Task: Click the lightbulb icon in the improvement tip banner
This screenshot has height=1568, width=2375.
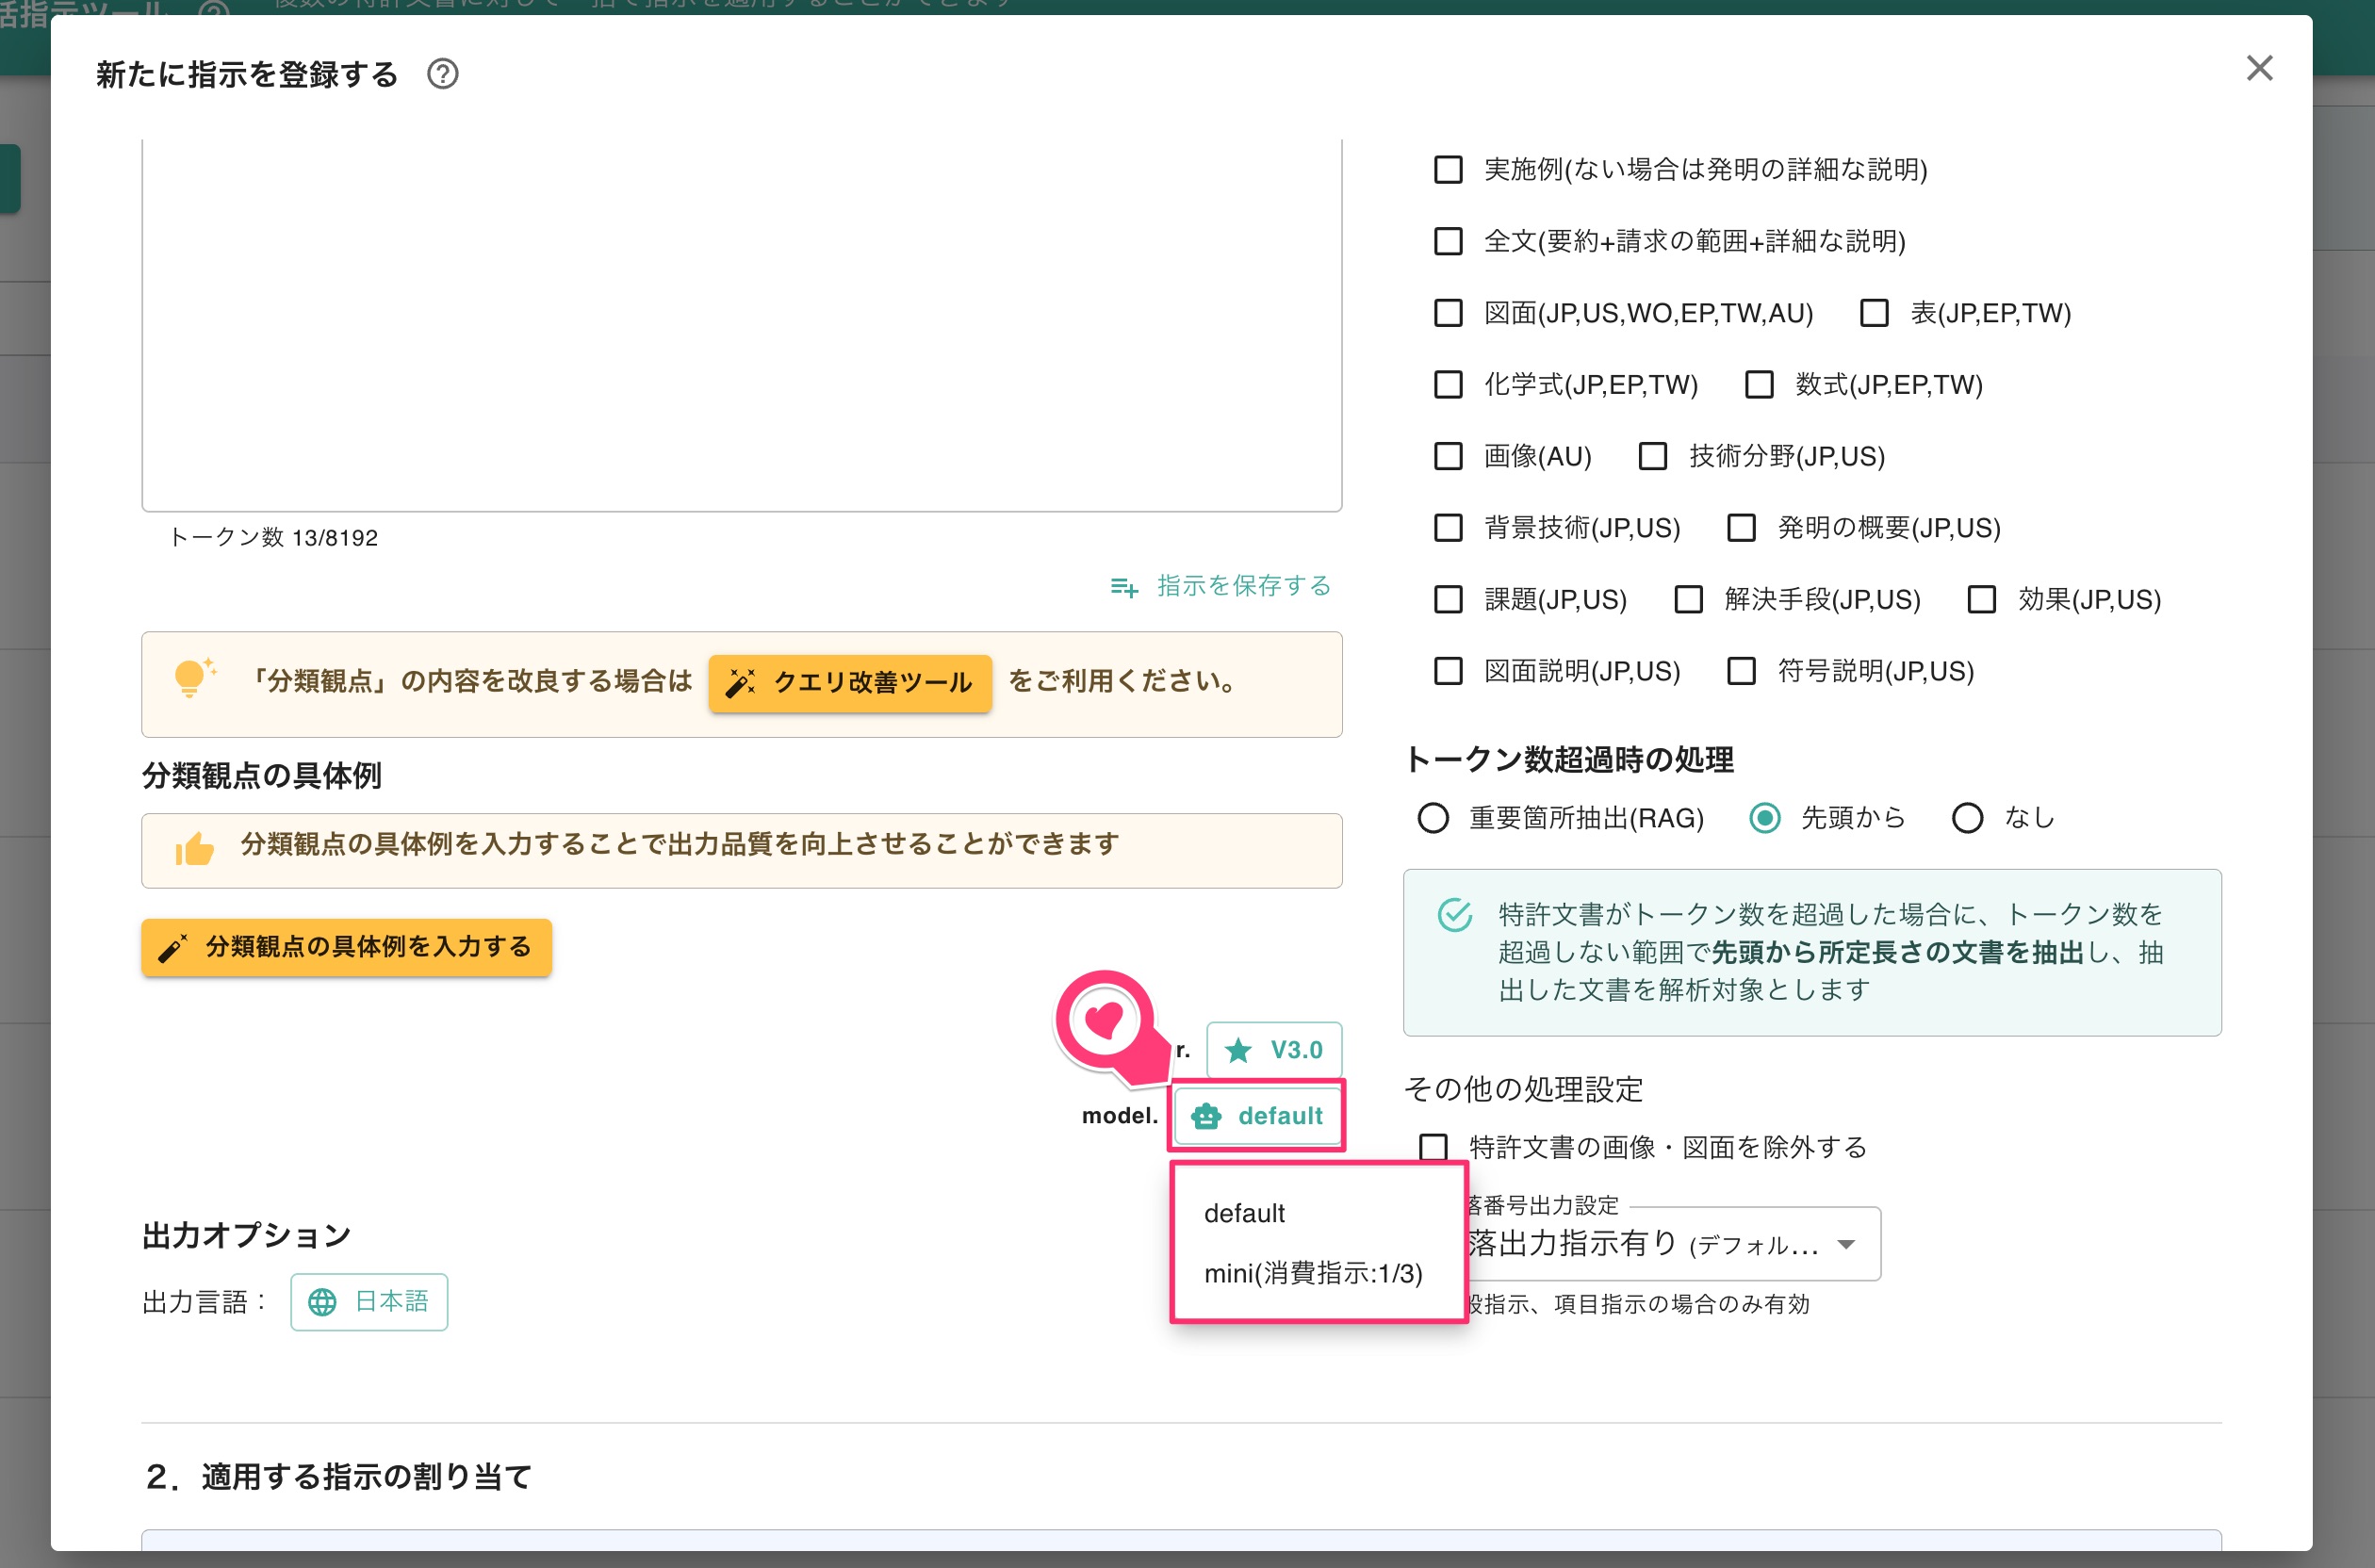Action: click(x=191, y=678)
